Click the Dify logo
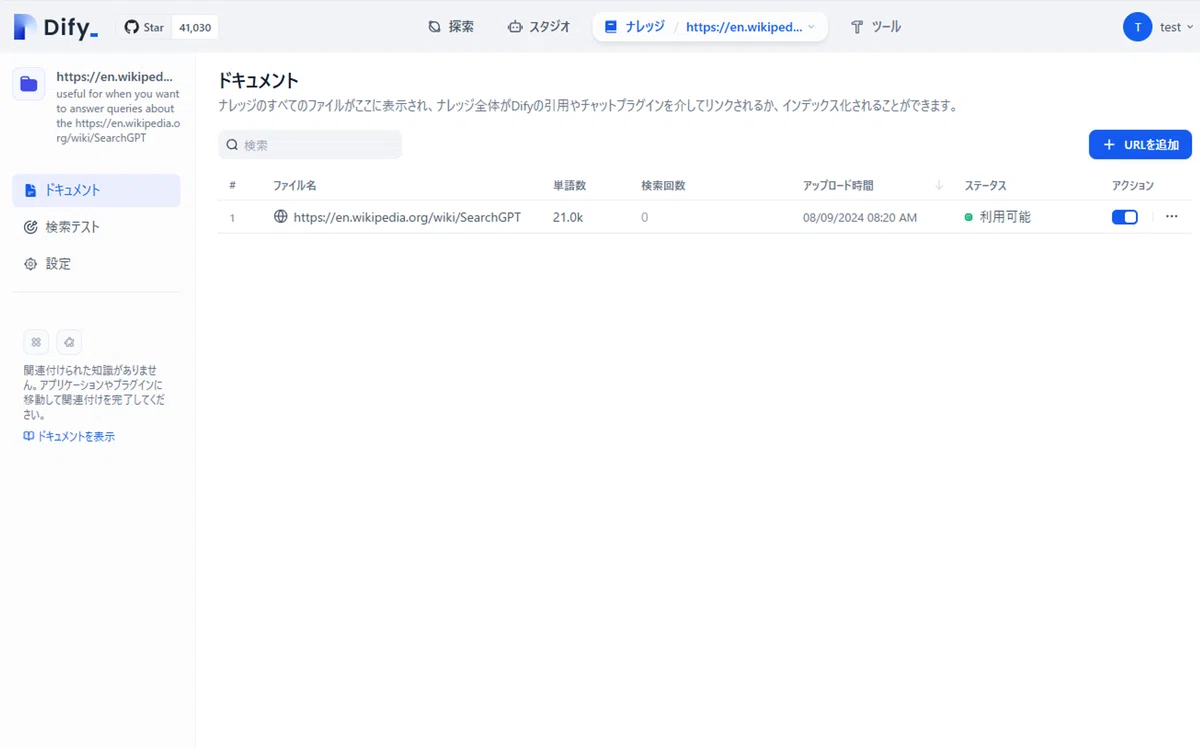Image resolution: width=1200 pixels, height=749 pixels. (56, 27)
